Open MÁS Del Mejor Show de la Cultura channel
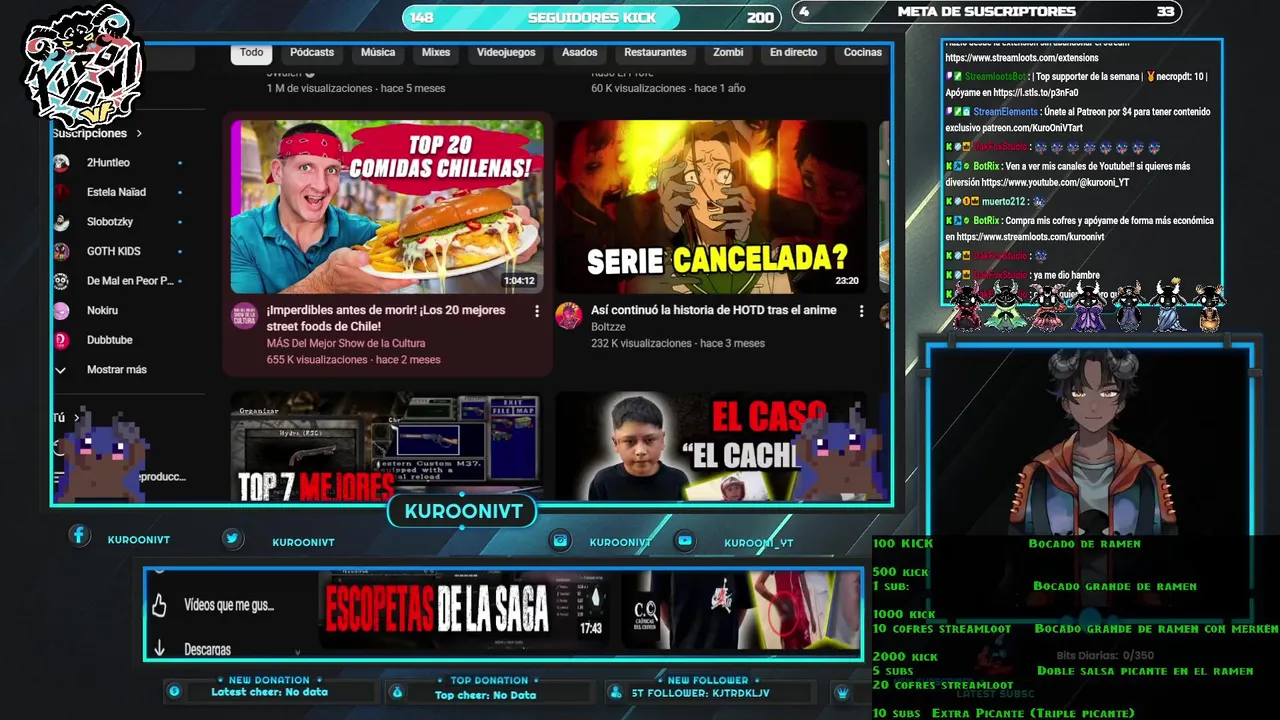 [x=346, y=343]
